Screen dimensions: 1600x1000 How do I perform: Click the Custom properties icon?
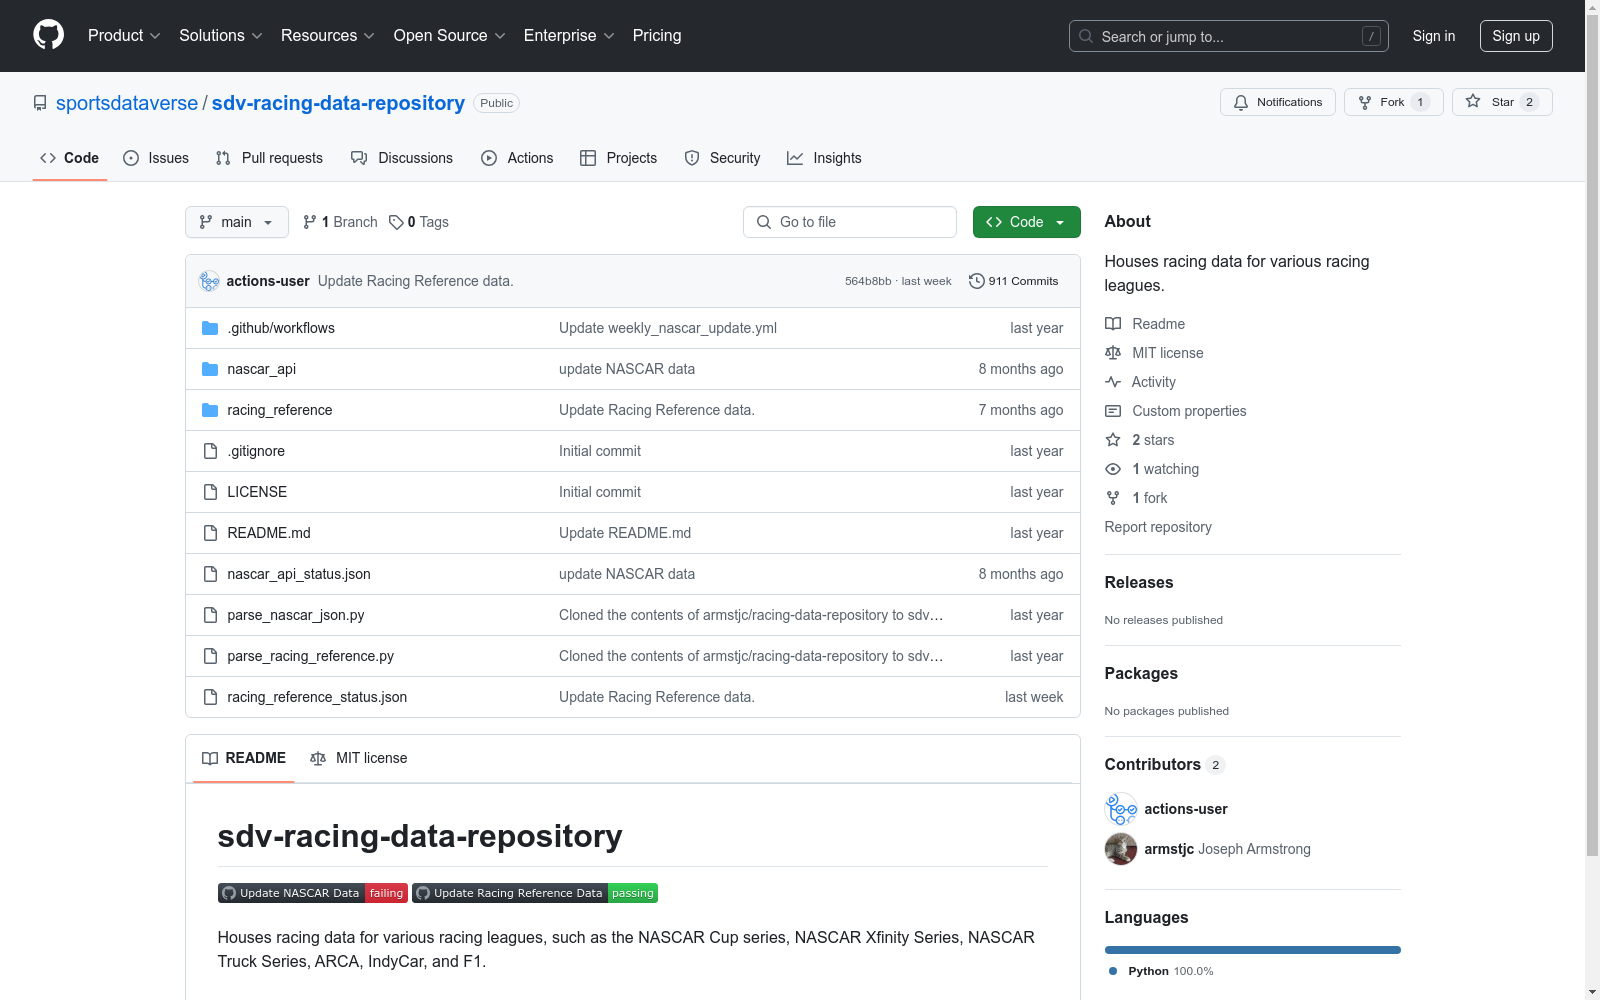tap(1113, 411)
